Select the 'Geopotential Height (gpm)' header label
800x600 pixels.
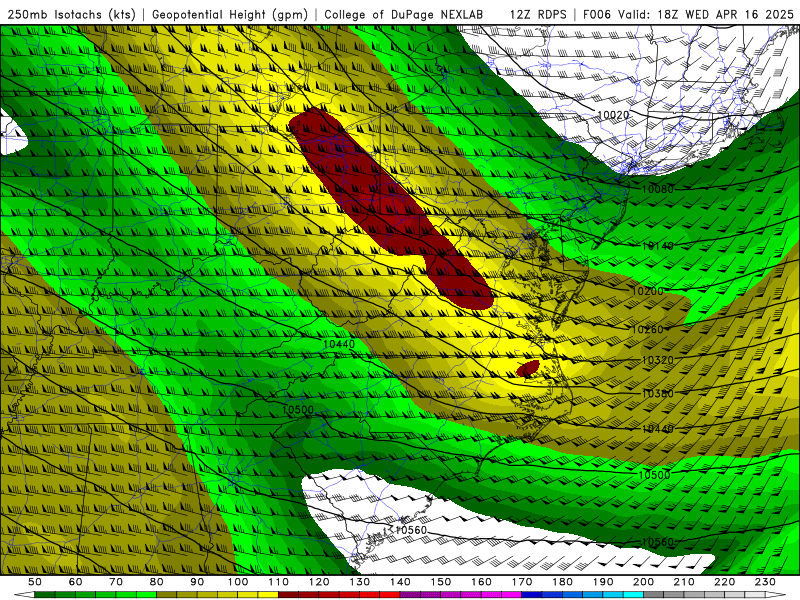(230, 14)
